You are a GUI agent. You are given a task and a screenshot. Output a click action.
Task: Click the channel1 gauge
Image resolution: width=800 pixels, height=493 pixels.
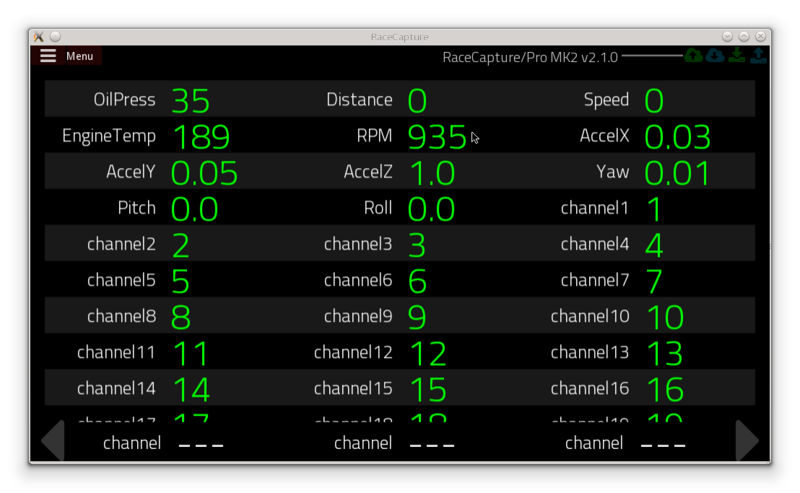point(637,208)
